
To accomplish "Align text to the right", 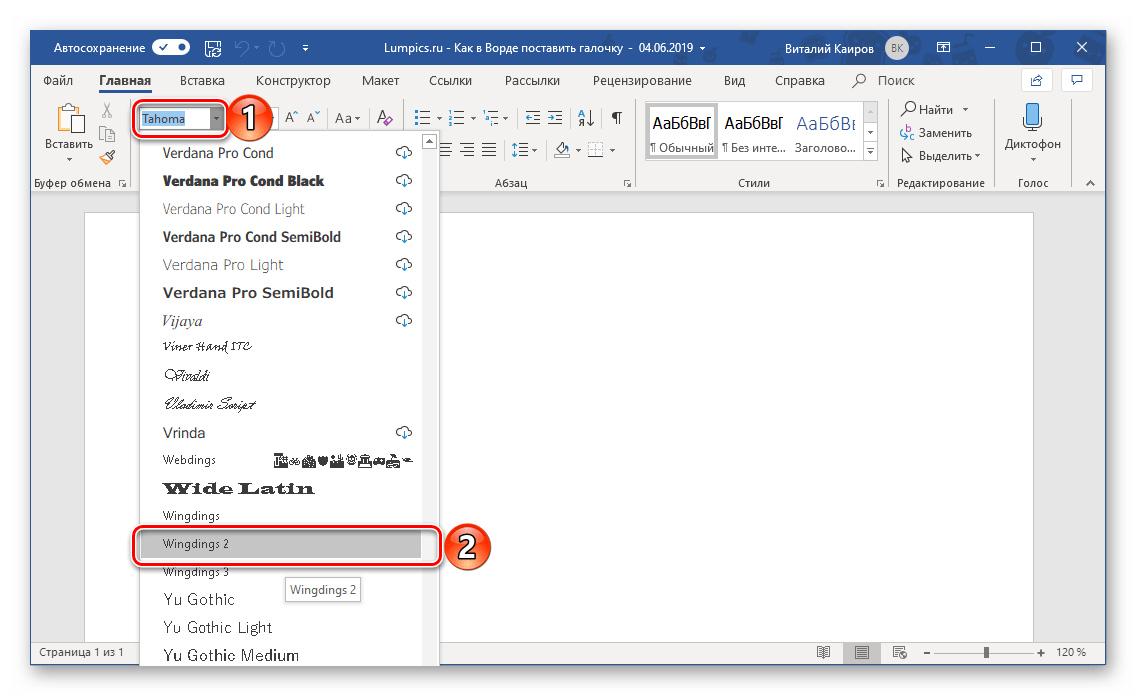I will [467, 150].
